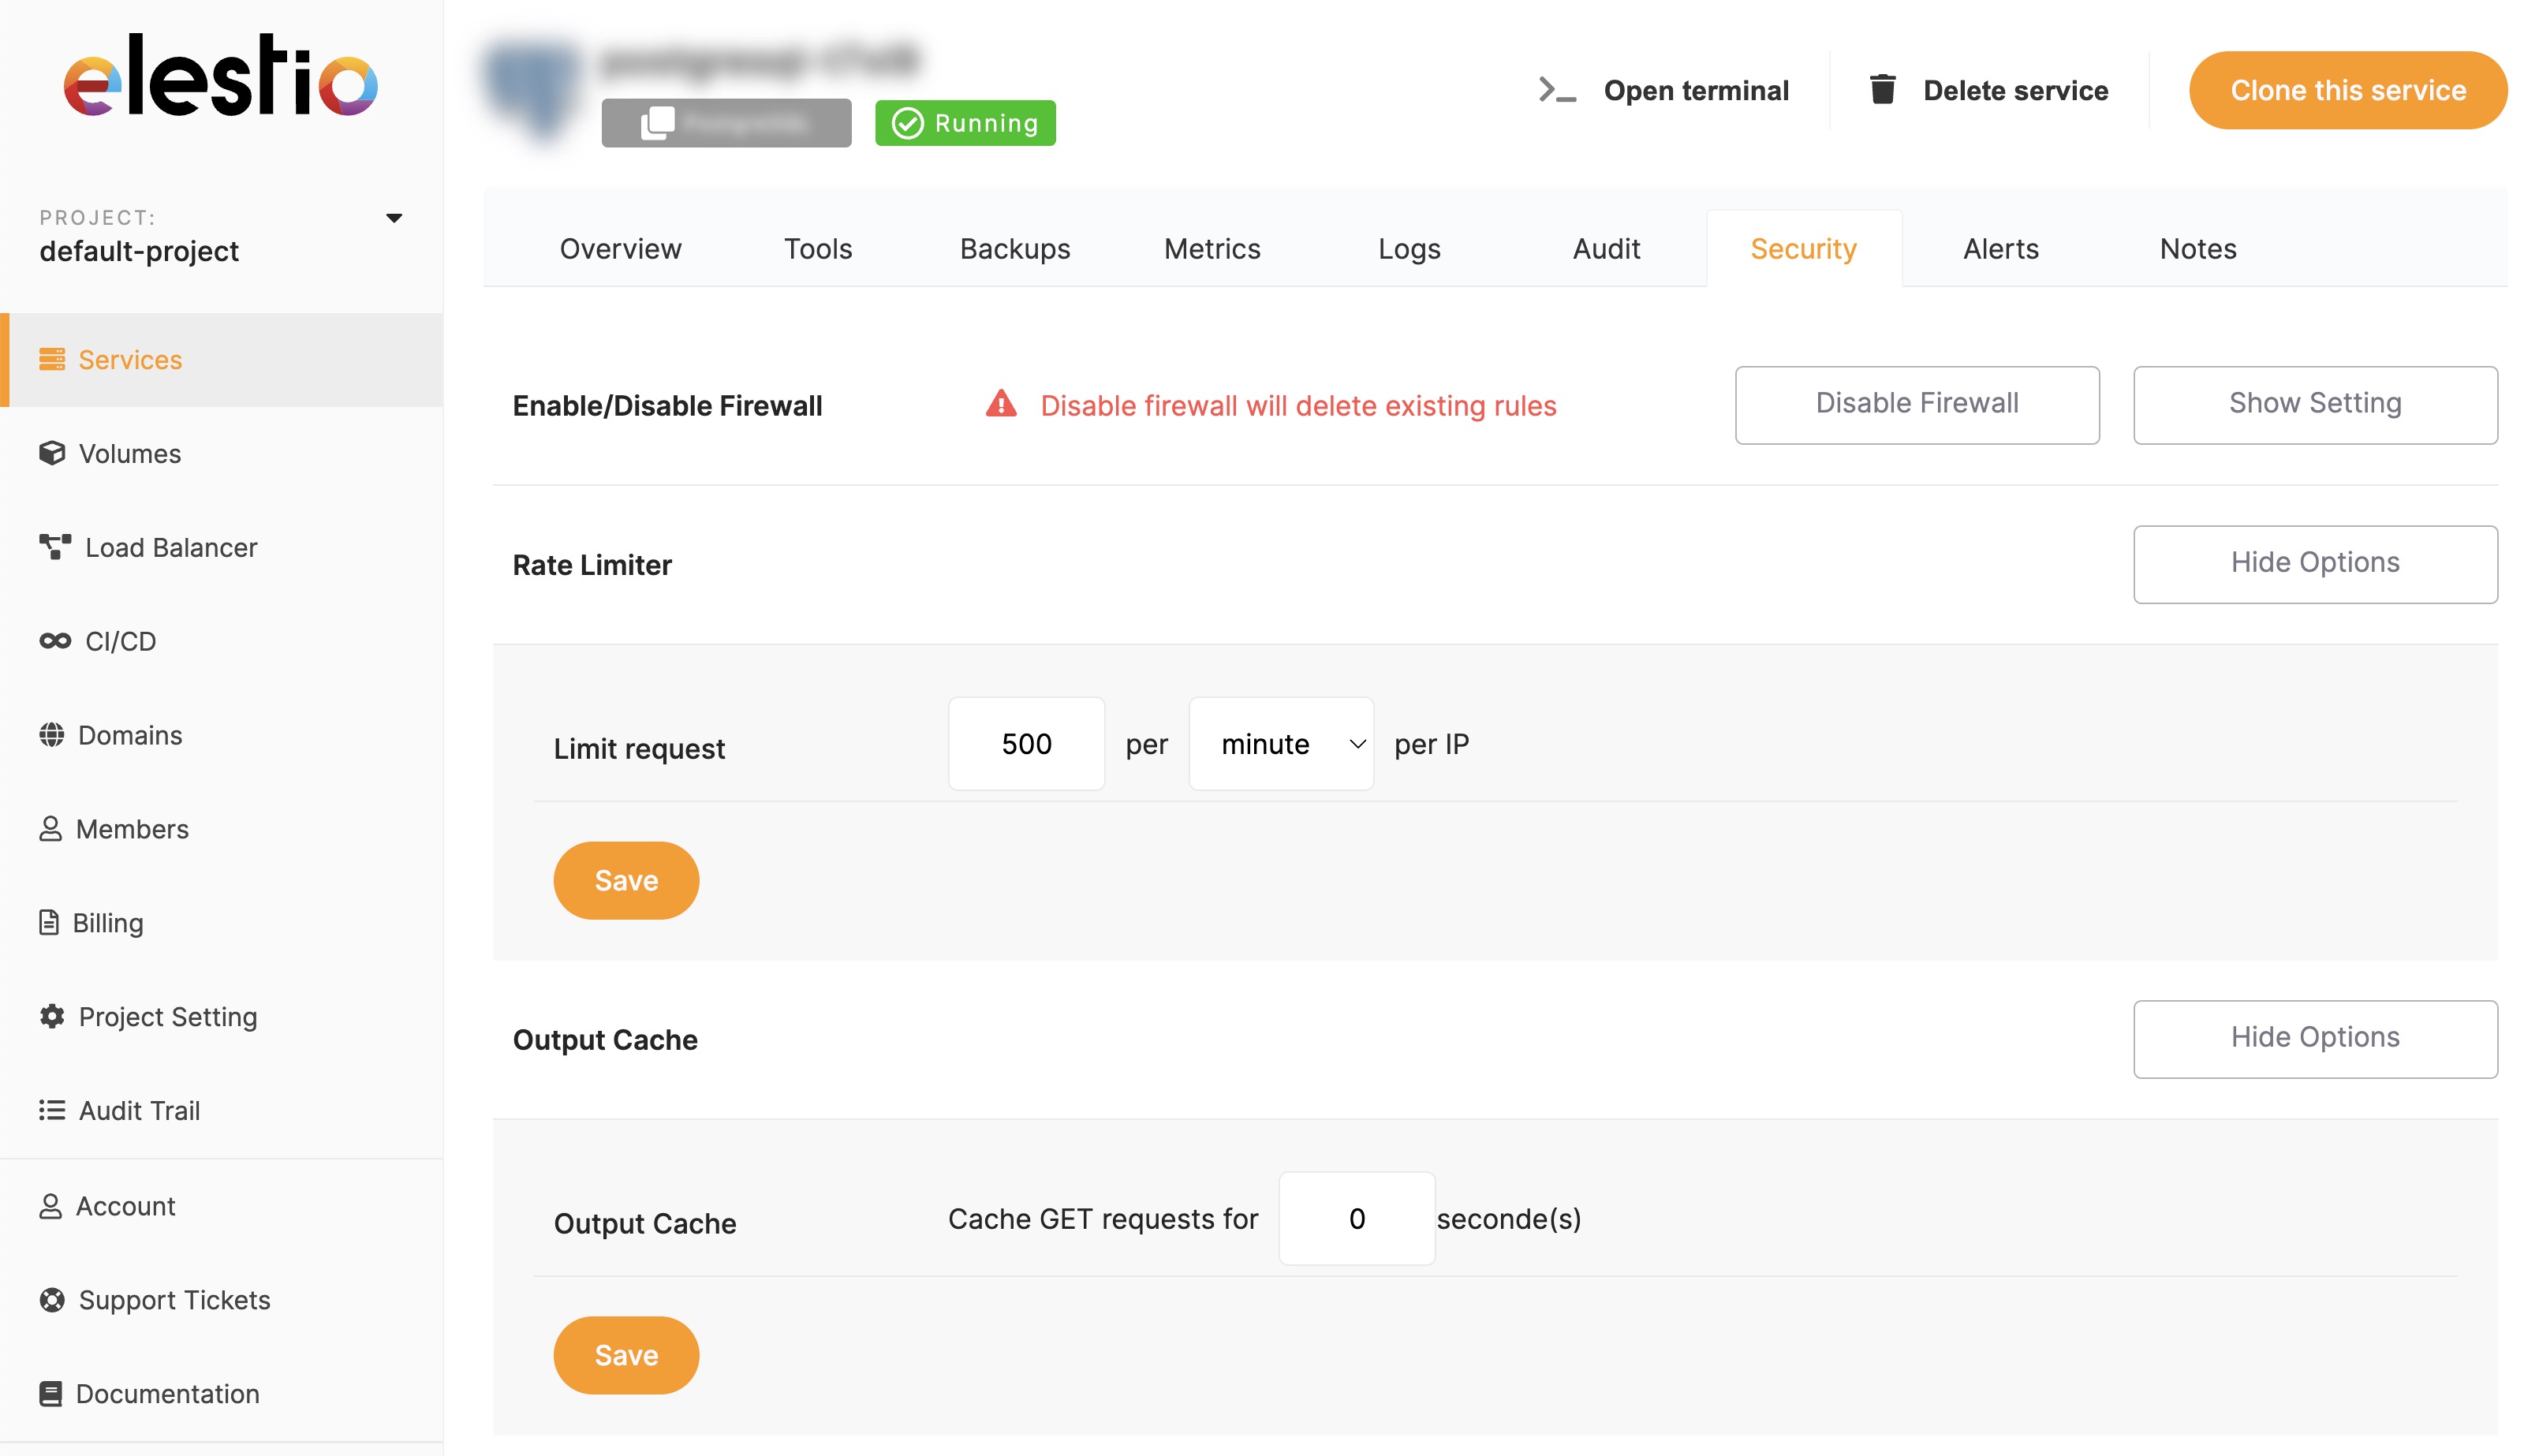This screenshot has height=1456, width=2524.
Task: Save the Rate Limiter settings
Action: (625, 880)
